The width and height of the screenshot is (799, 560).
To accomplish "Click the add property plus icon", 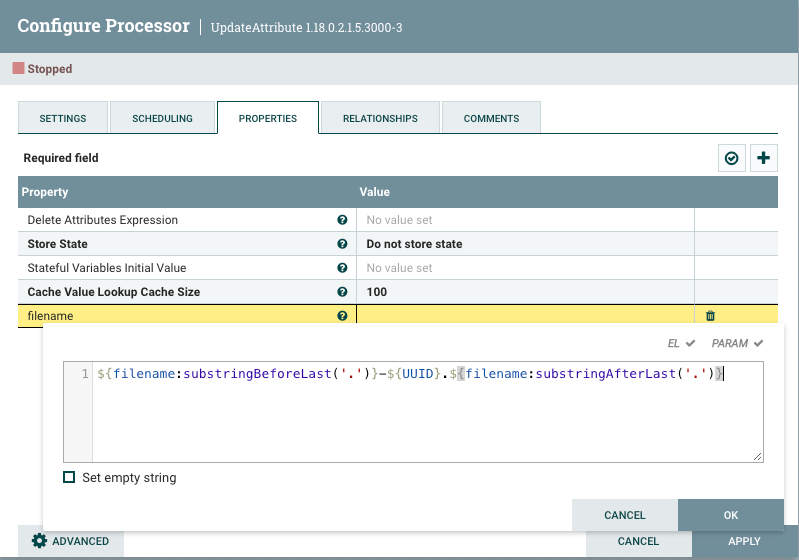I will (x=764, y=158).
